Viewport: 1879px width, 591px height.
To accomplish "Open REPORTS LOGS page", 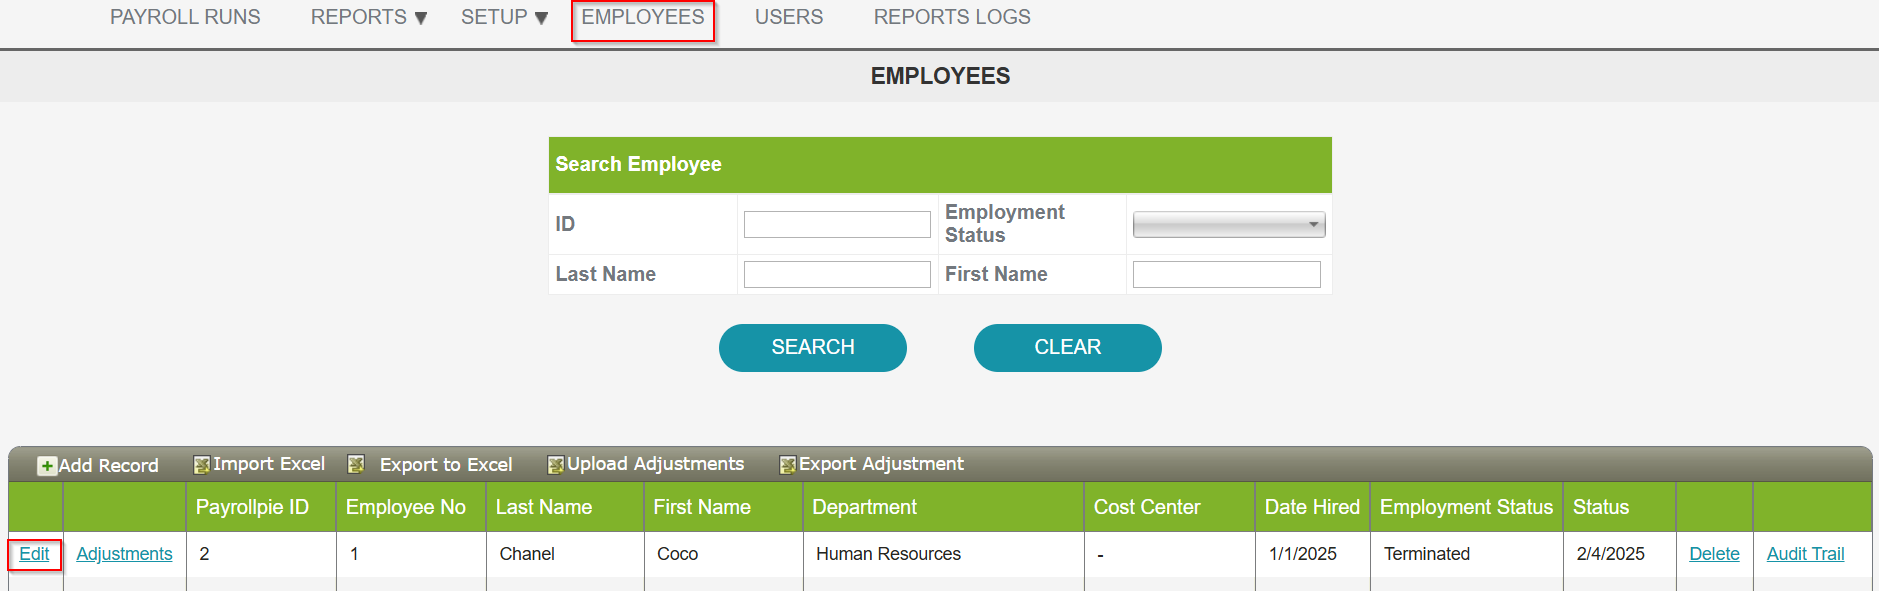I will [x=952, y=17].
